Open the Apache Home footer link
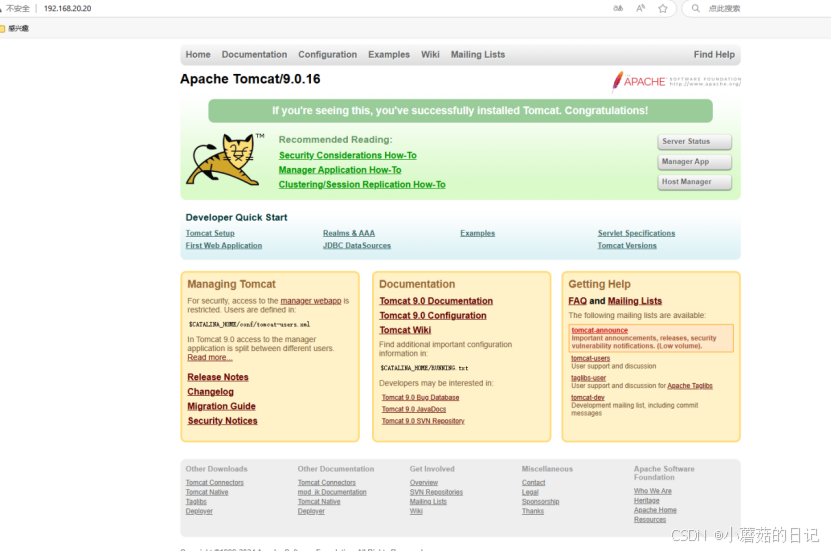The width and height of the screenshot is (831, 551). click(655, 510)
